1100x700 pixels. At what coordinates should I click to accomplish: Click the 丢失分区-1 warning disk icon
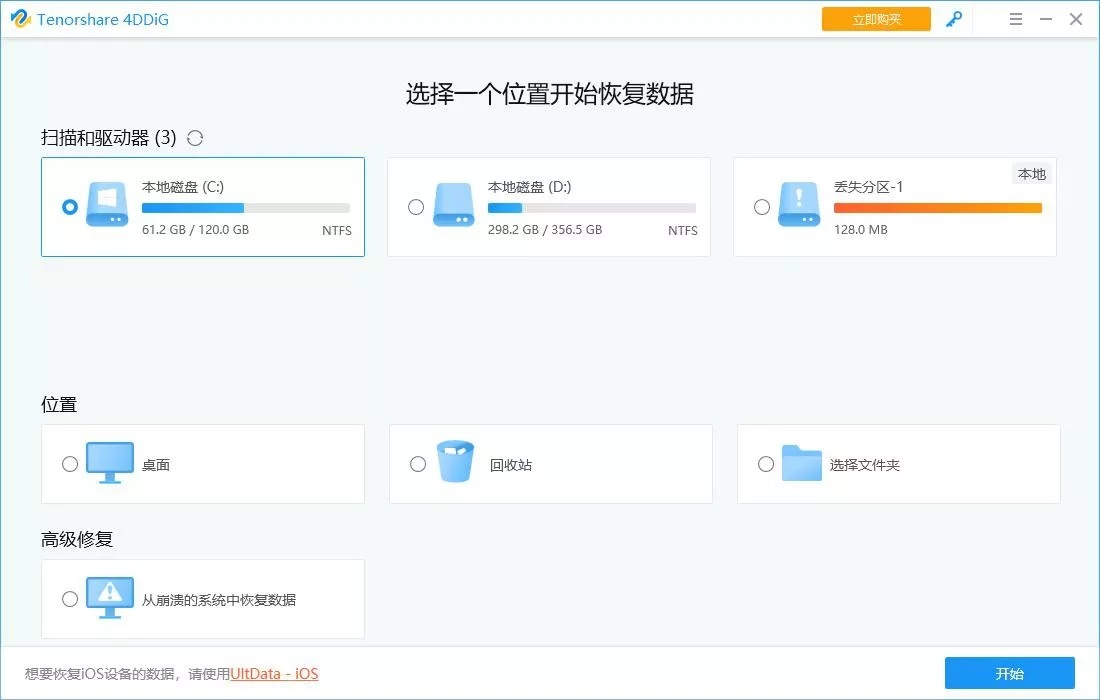click(799, 206)
